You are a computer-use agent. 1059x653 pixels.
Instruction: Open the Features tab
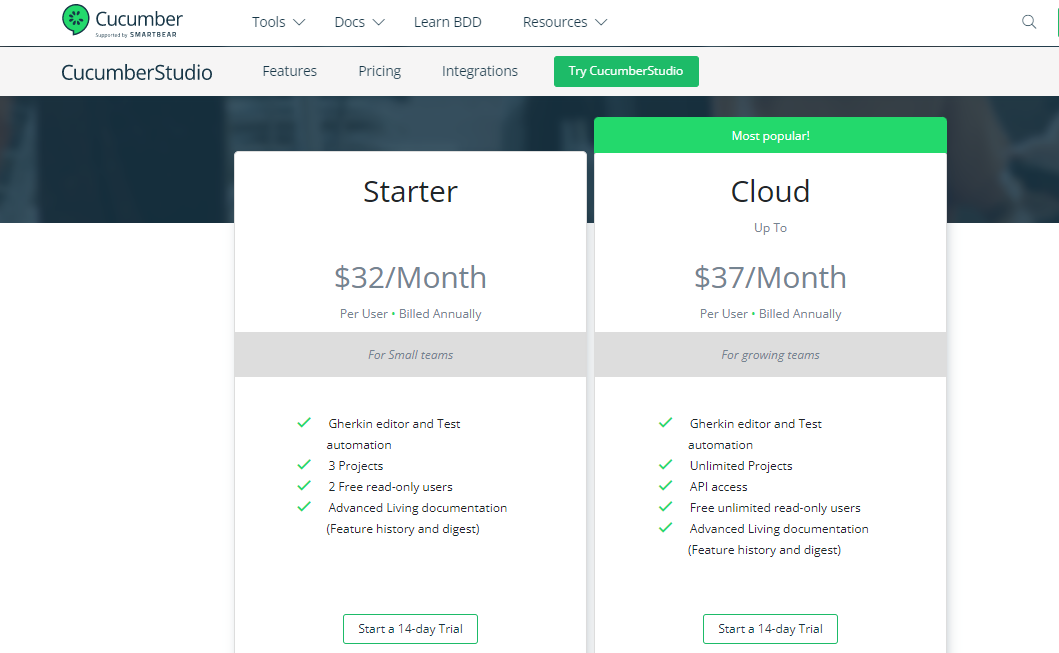tap(290, 71)
